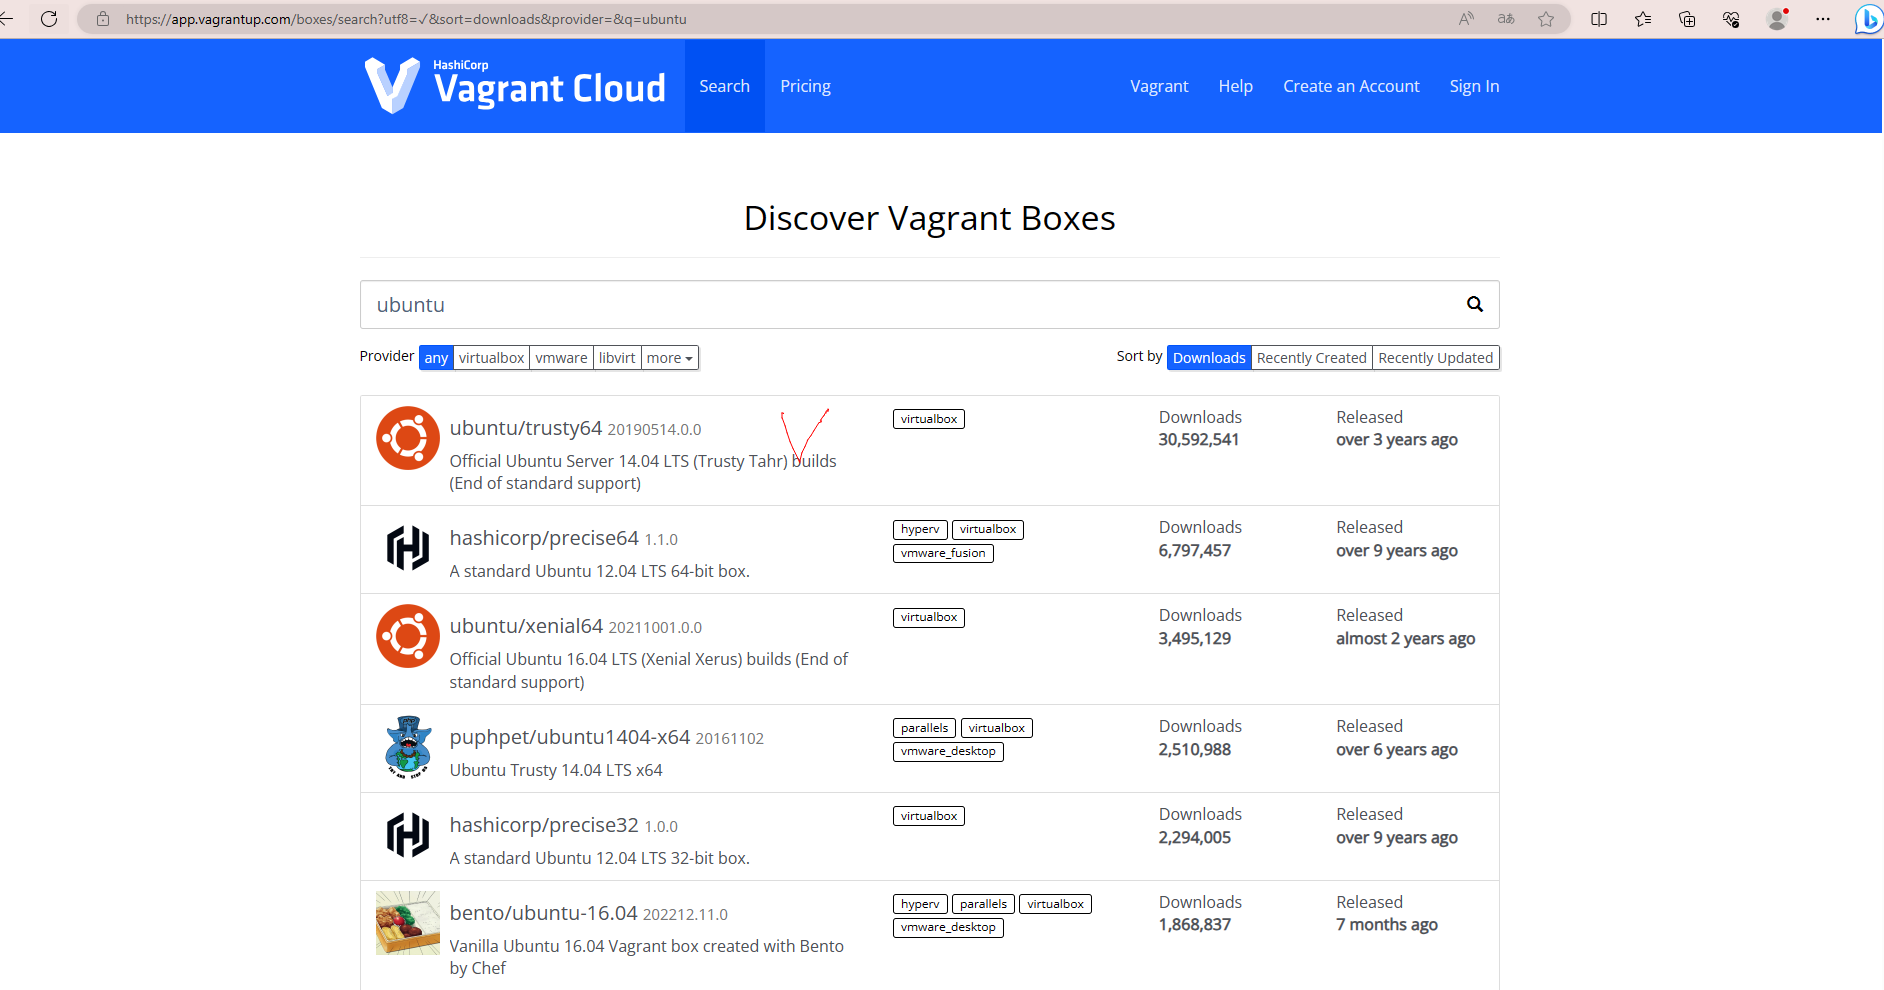Image resolution: width=1884 pixels, height=990 pixels.
Task: Open the Pricing nav tab
Action: 805,86
